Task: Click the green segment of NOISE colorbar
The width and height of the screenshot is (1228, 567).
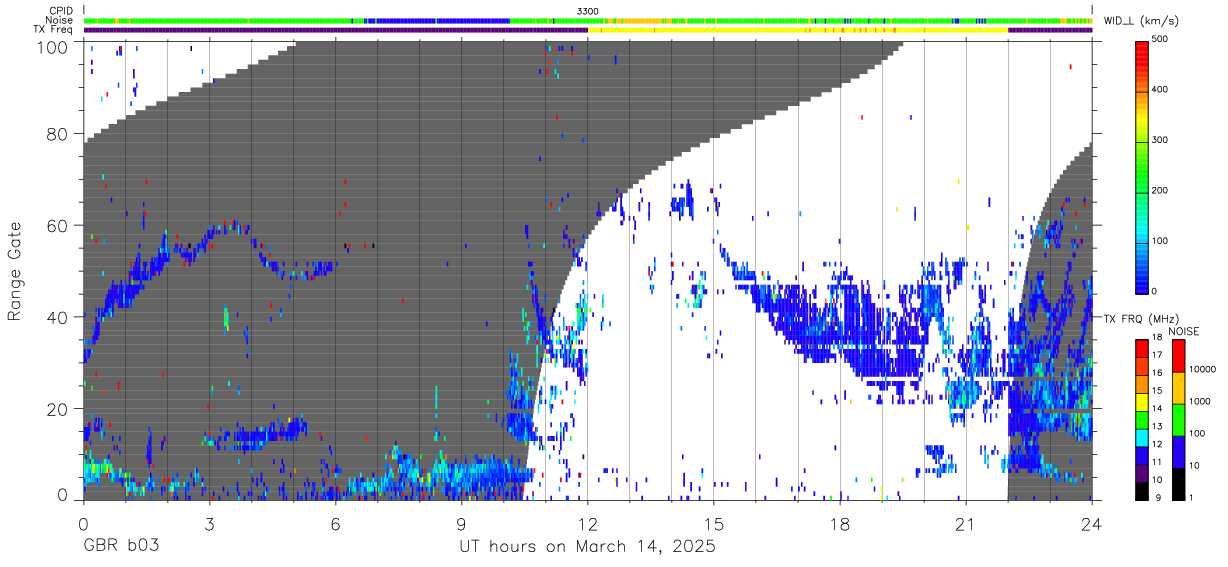Action: point(1177,419)
